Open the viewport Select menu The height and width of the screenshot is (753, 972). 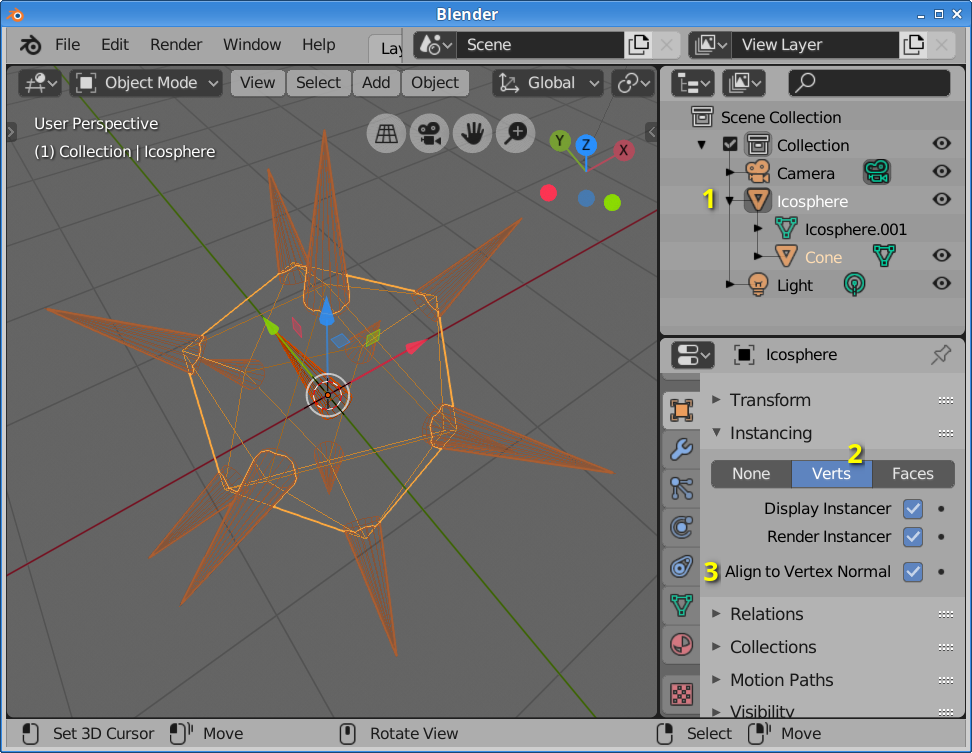318,82
